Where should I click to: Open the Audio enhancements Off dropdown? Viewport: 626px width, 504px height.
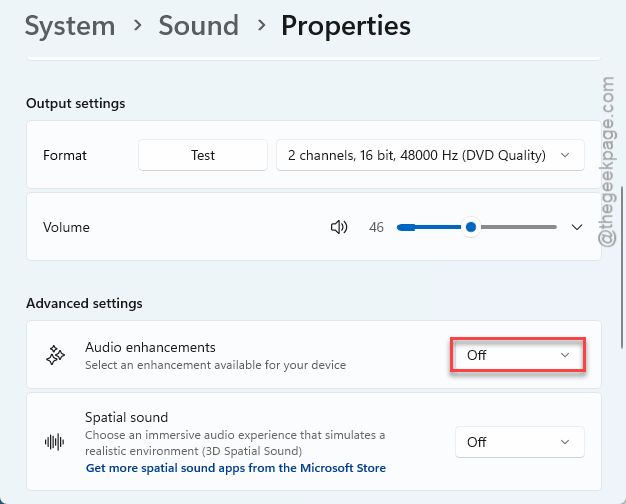click(518, 355)
